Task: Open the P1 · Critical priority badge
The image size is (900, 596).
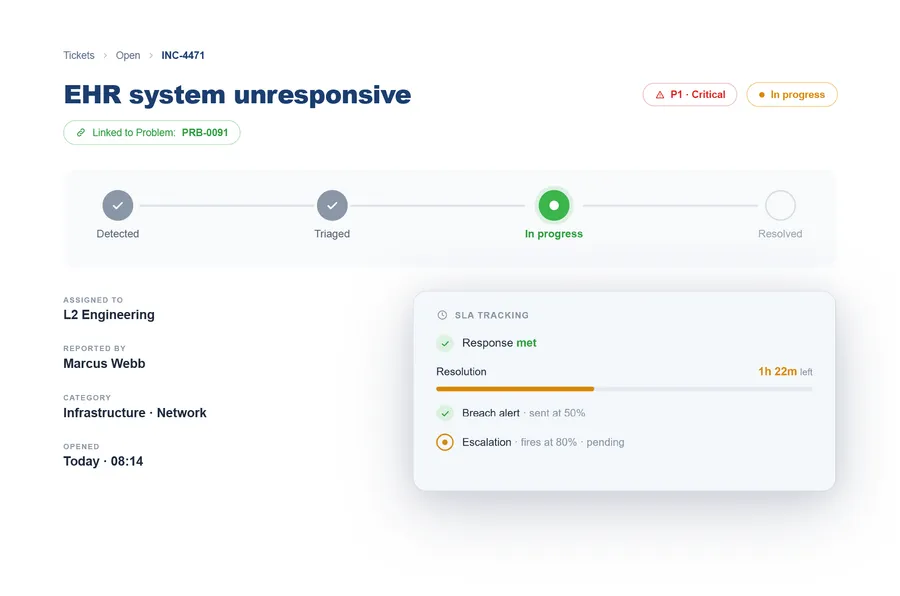Action: click(690, 95)
